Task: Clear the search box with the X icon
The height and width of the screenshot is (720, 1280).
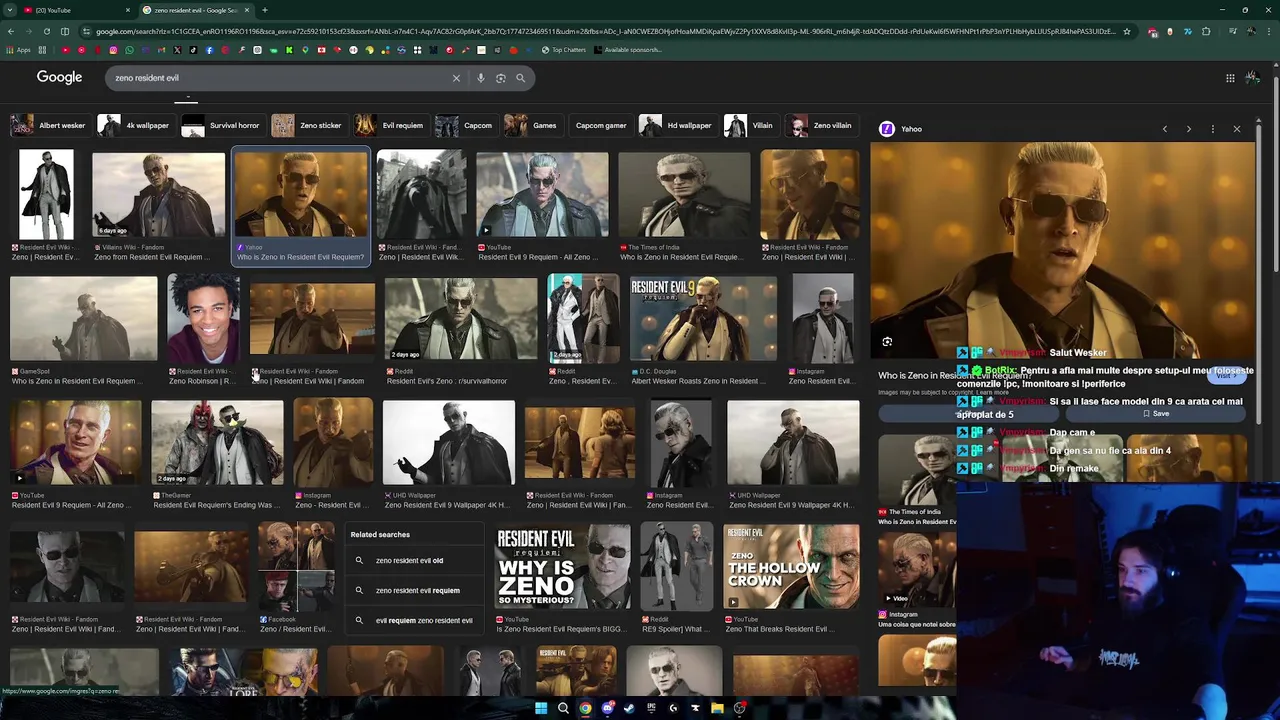Action: click(456, 78)
